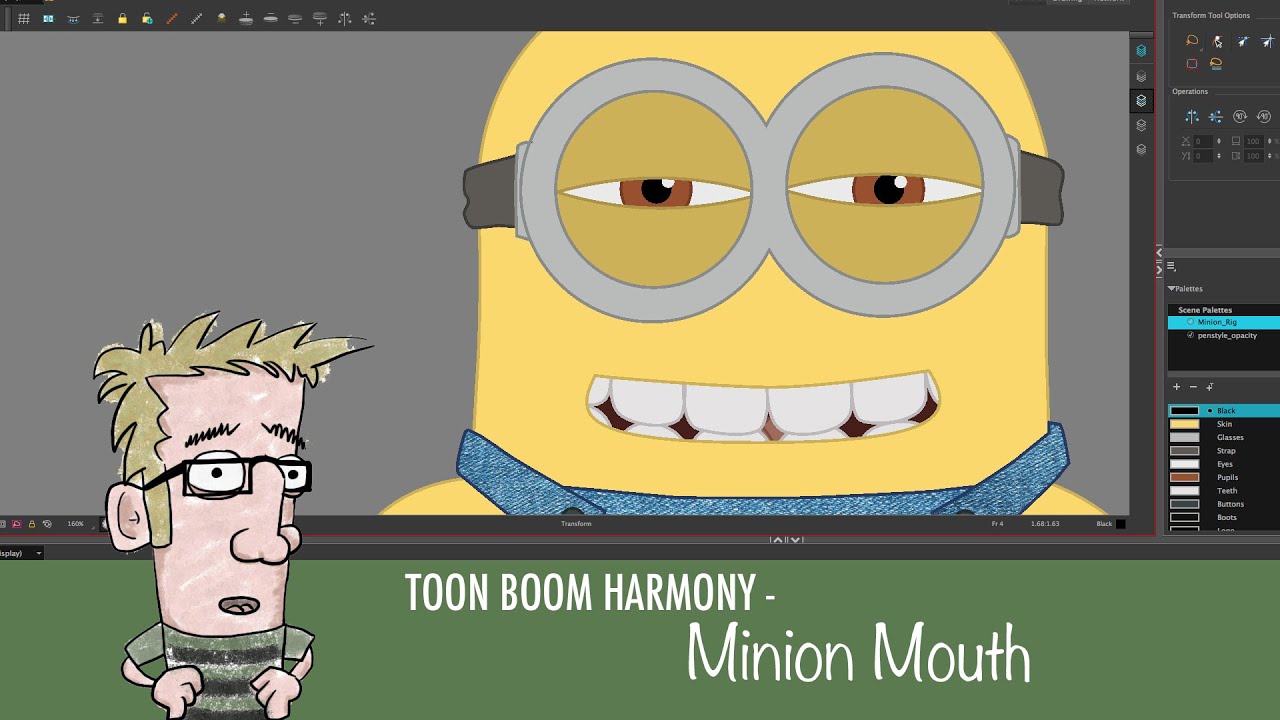Click the snap and align star icon
Screen dimensions: 1280x720
pyautogui.click(x=1243, y=41)
